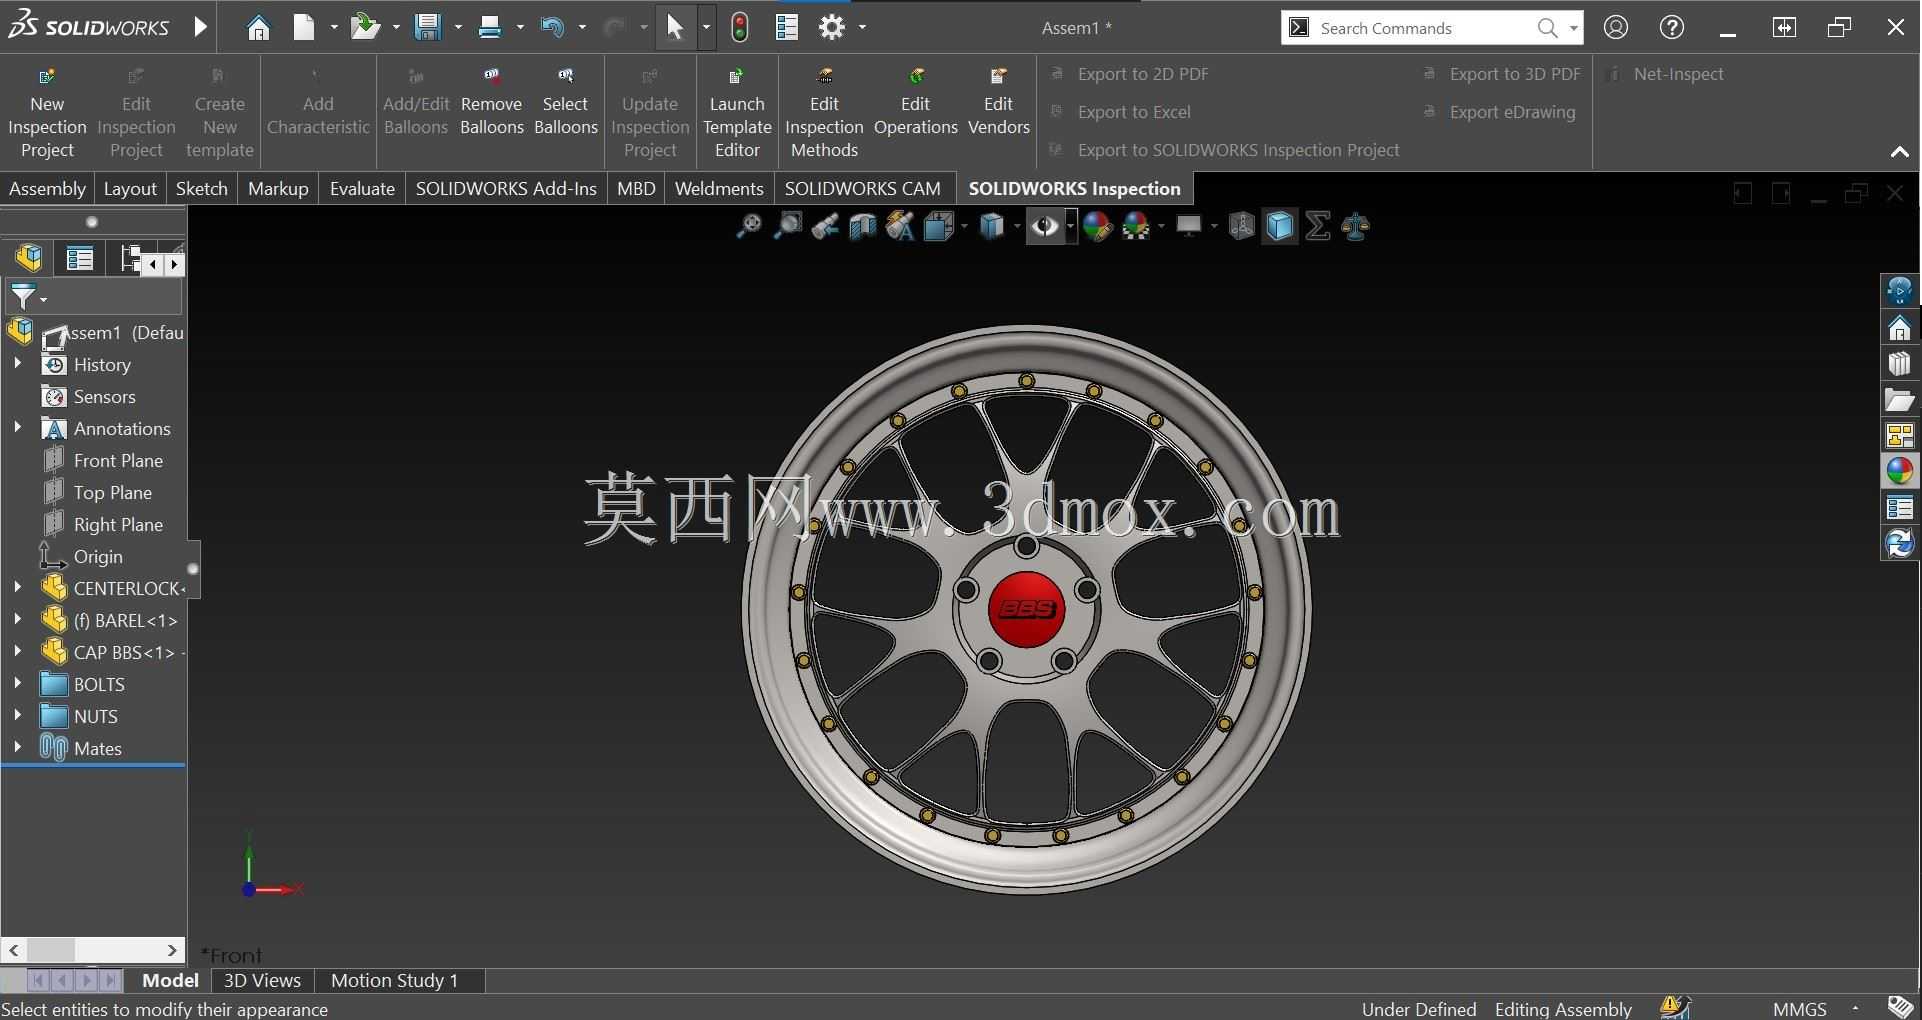
Task: Click the View Orientation cube icon
Action: point(938,227)
